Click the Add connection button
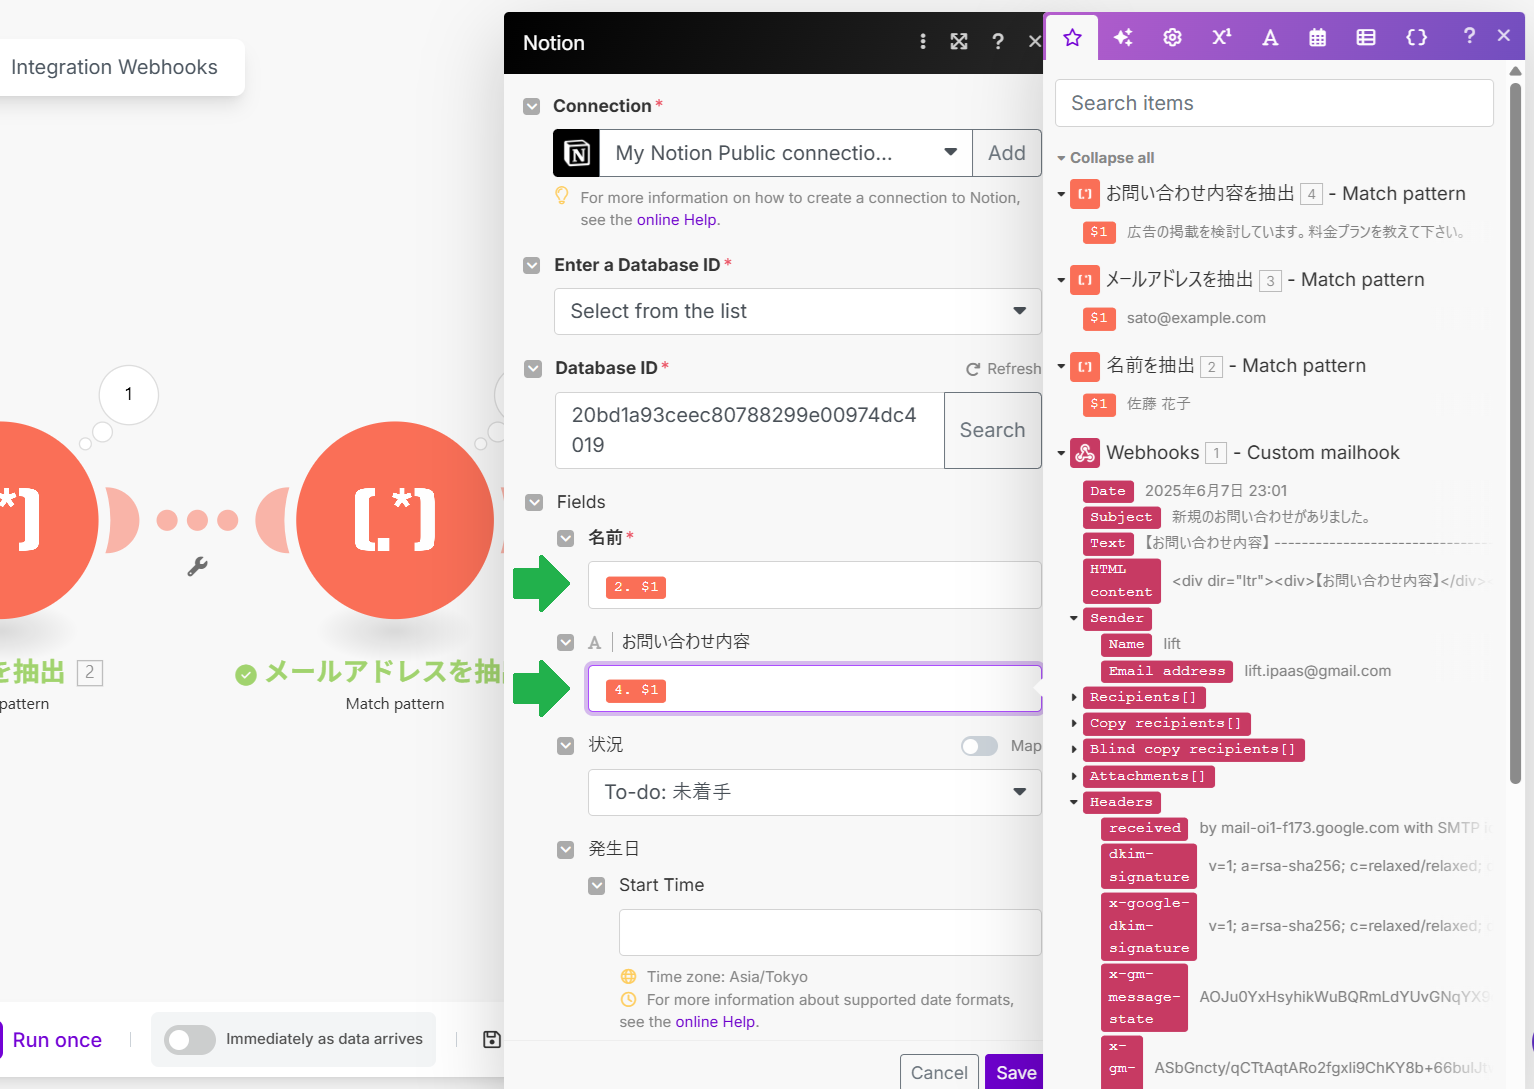The image size is (1534, 1089). click(1007, 153)
